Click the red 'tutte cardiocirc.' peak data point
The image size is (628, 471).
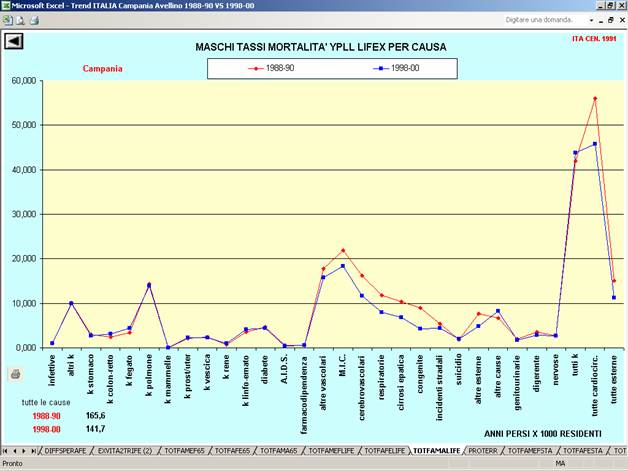click(595, 98)
